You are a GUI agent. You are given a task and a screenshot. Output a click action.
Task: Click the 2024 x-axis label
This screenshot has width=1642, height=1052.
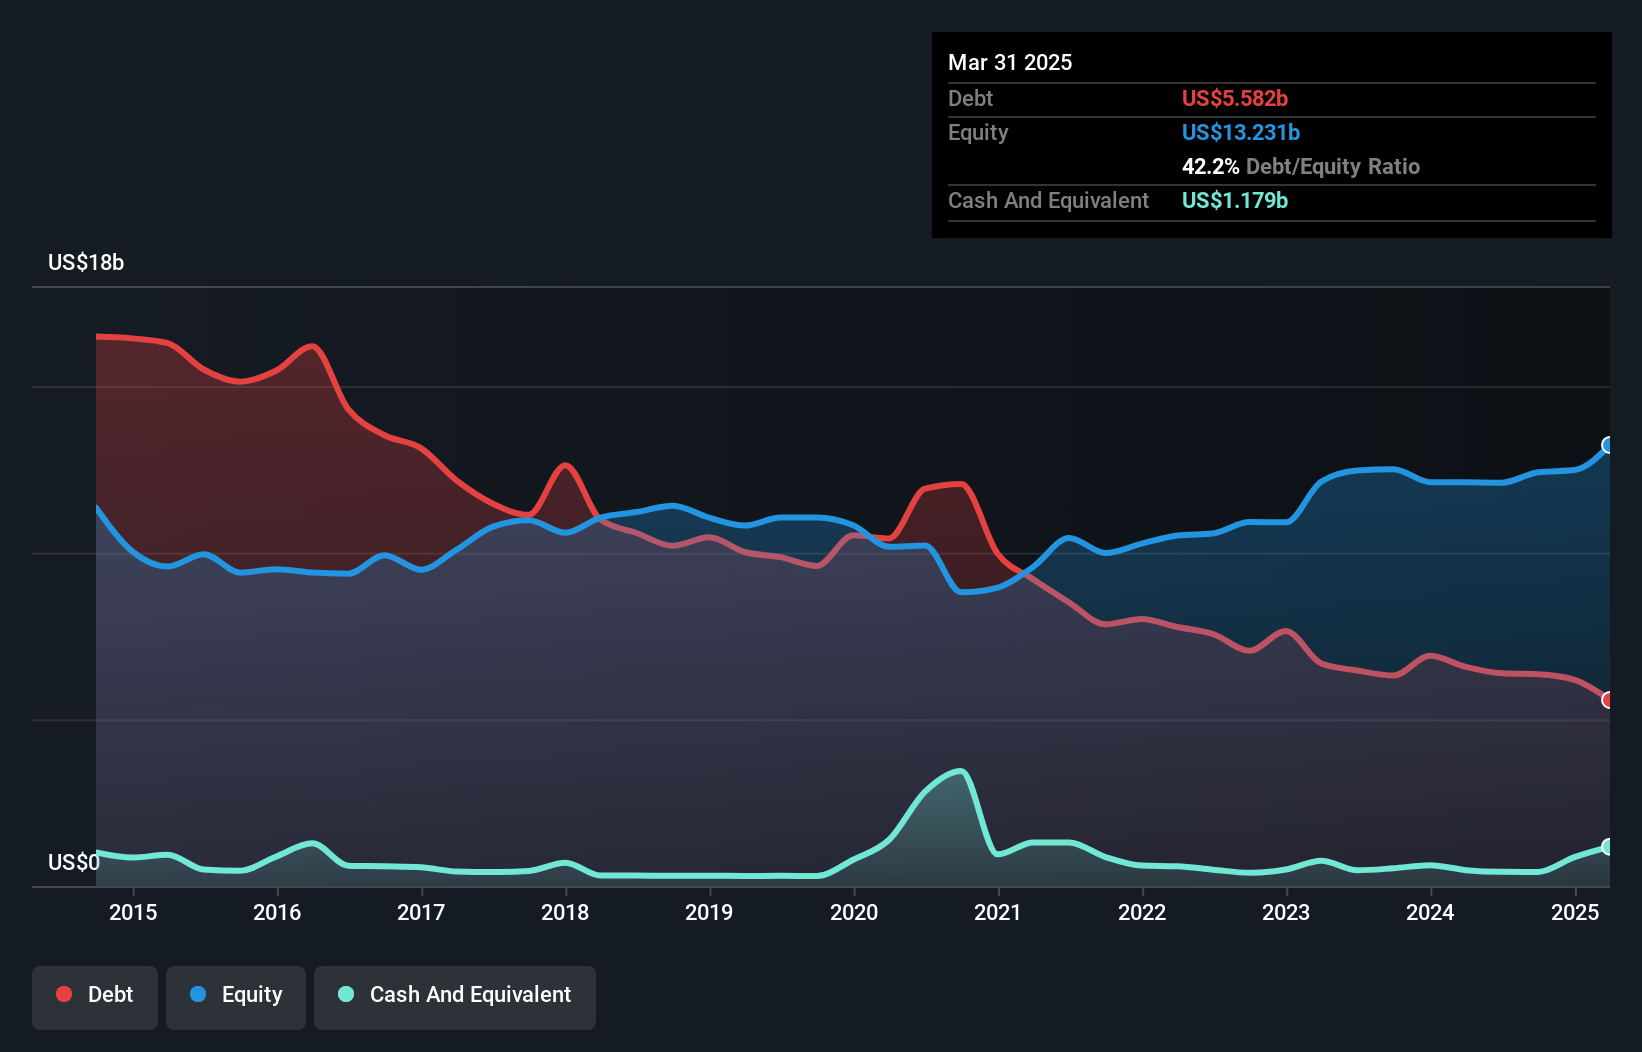pos(1430,912)
